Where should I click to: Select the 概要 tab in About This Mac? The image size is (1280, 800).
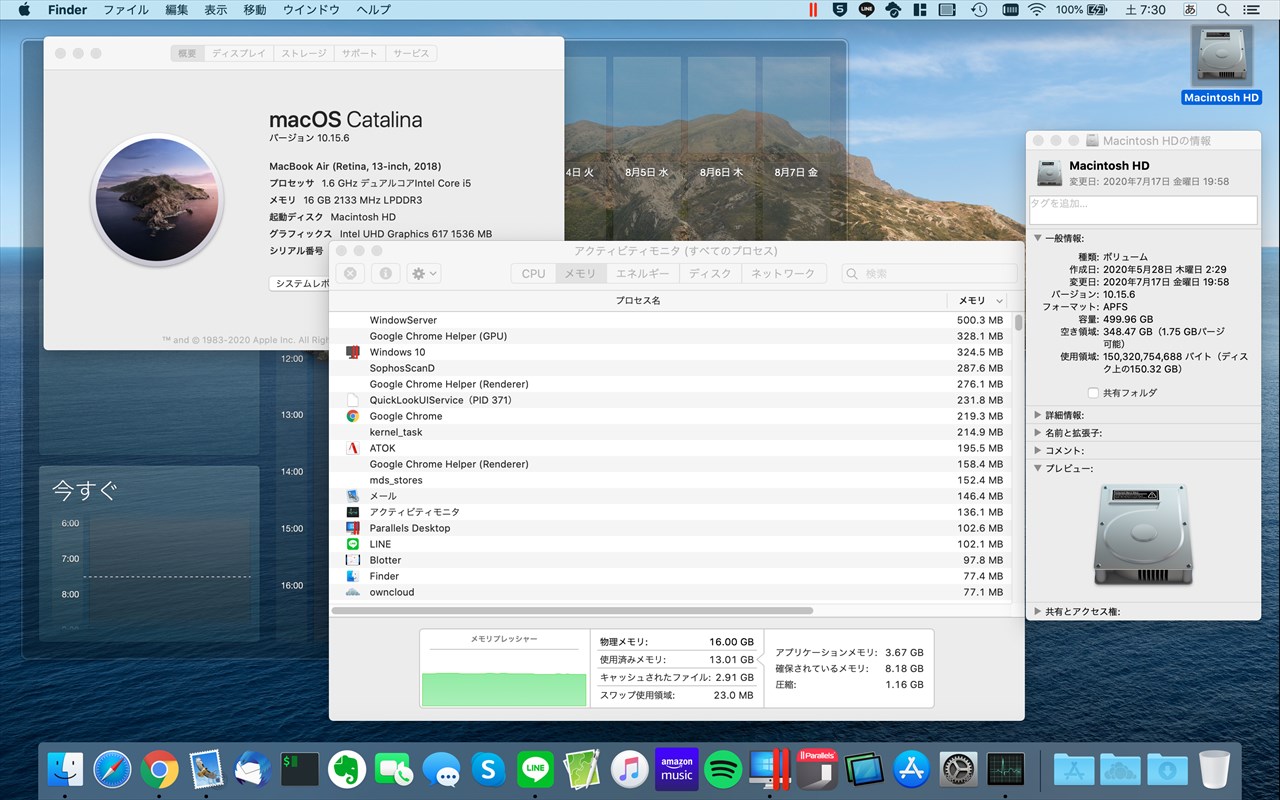coord(187,53)
